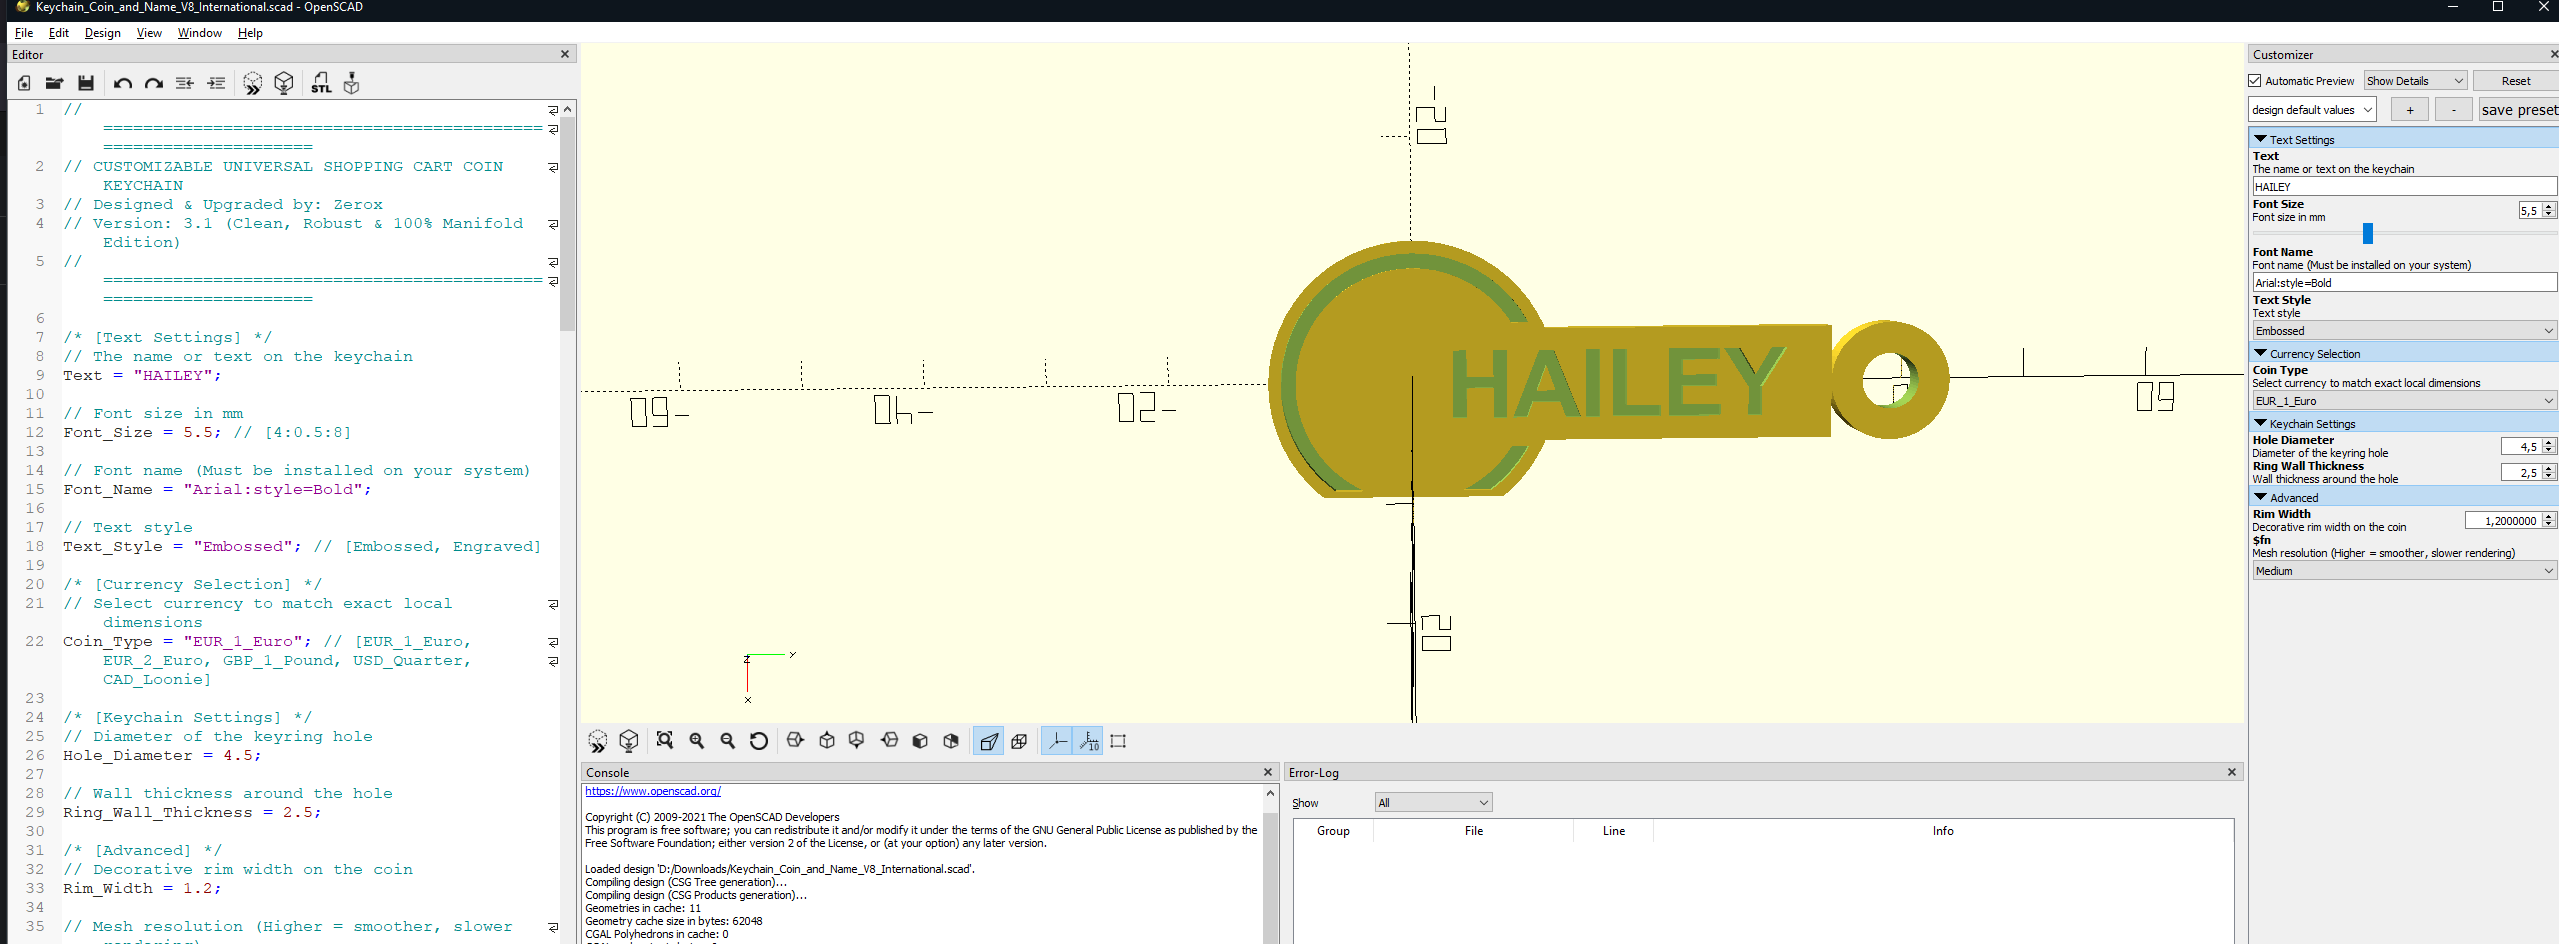Toggle the show axes button
The width and height of the screenshot is (2559, 944).
click(1057, 741)
